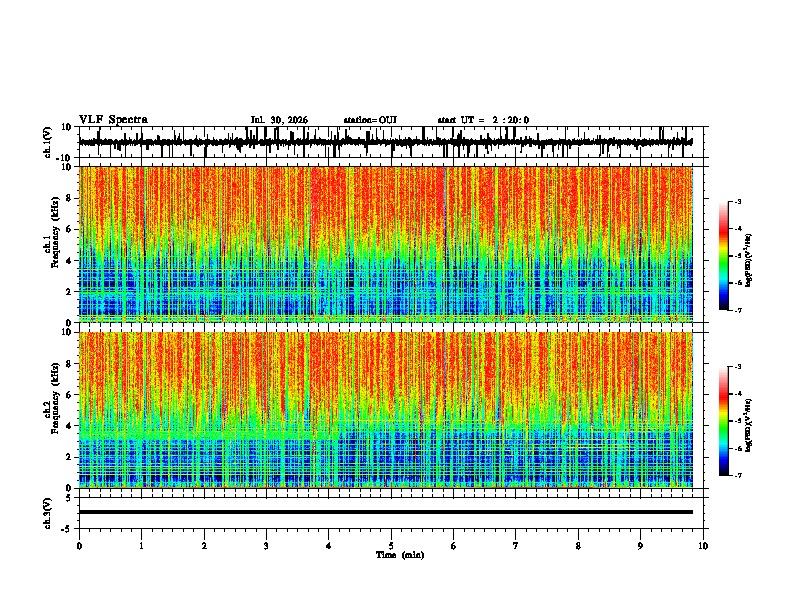Click the -3 label on ch.1 color scale
The height and width of the screenshot is (612, 792).
click(x=737, y=202)
